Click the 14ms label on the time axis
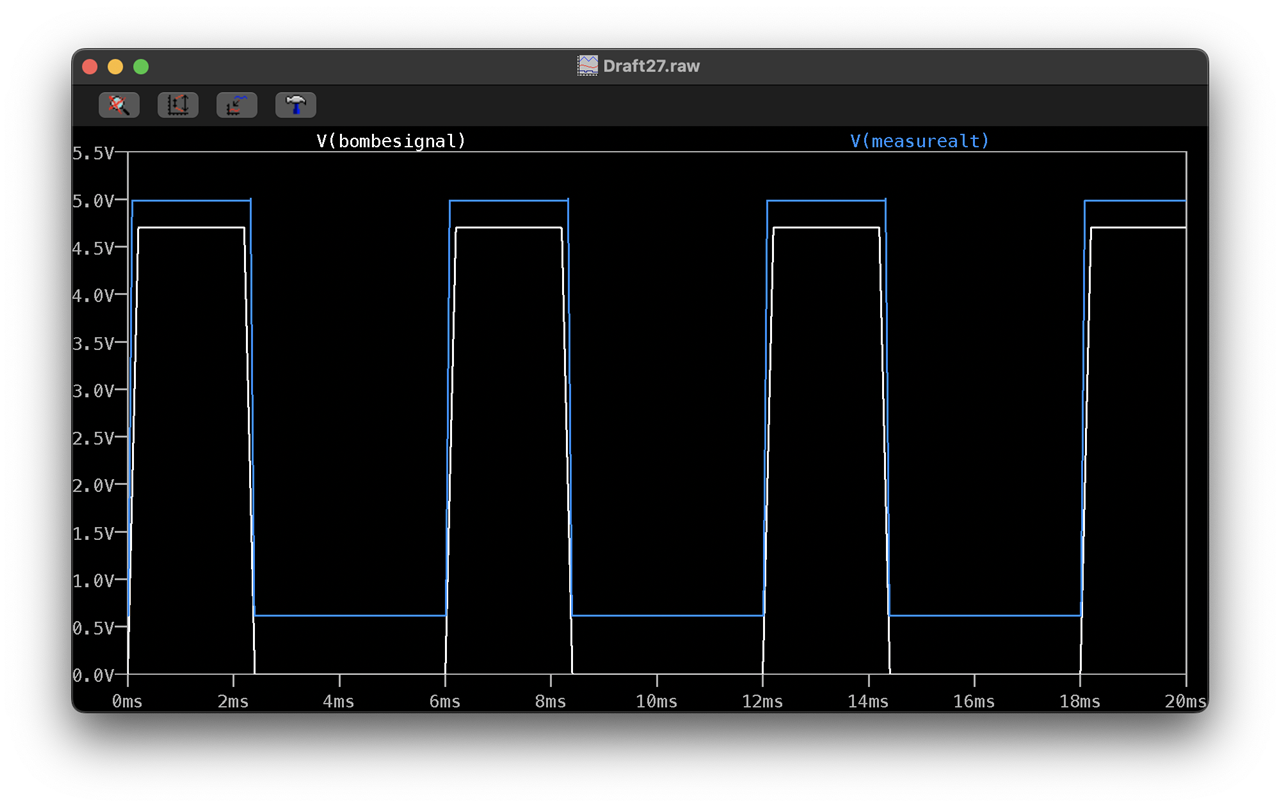Viewport: 1280px width, 807px height. [x=868, y=701]
